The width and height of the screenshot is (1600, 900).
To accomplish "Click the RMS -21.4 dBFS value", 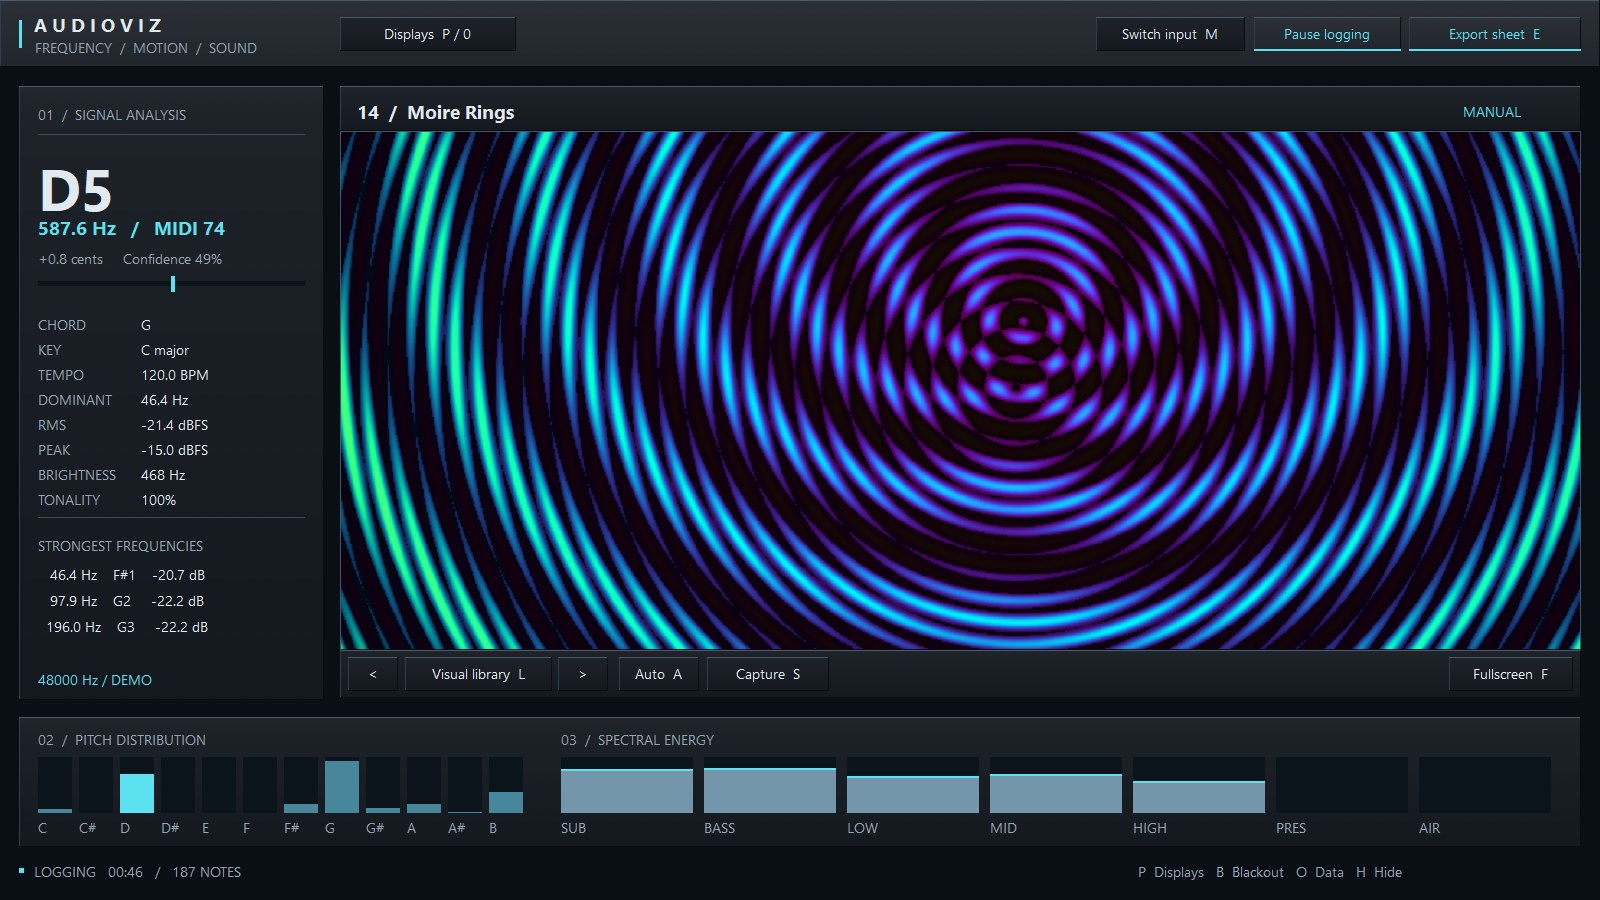I will tap(175, 425).
